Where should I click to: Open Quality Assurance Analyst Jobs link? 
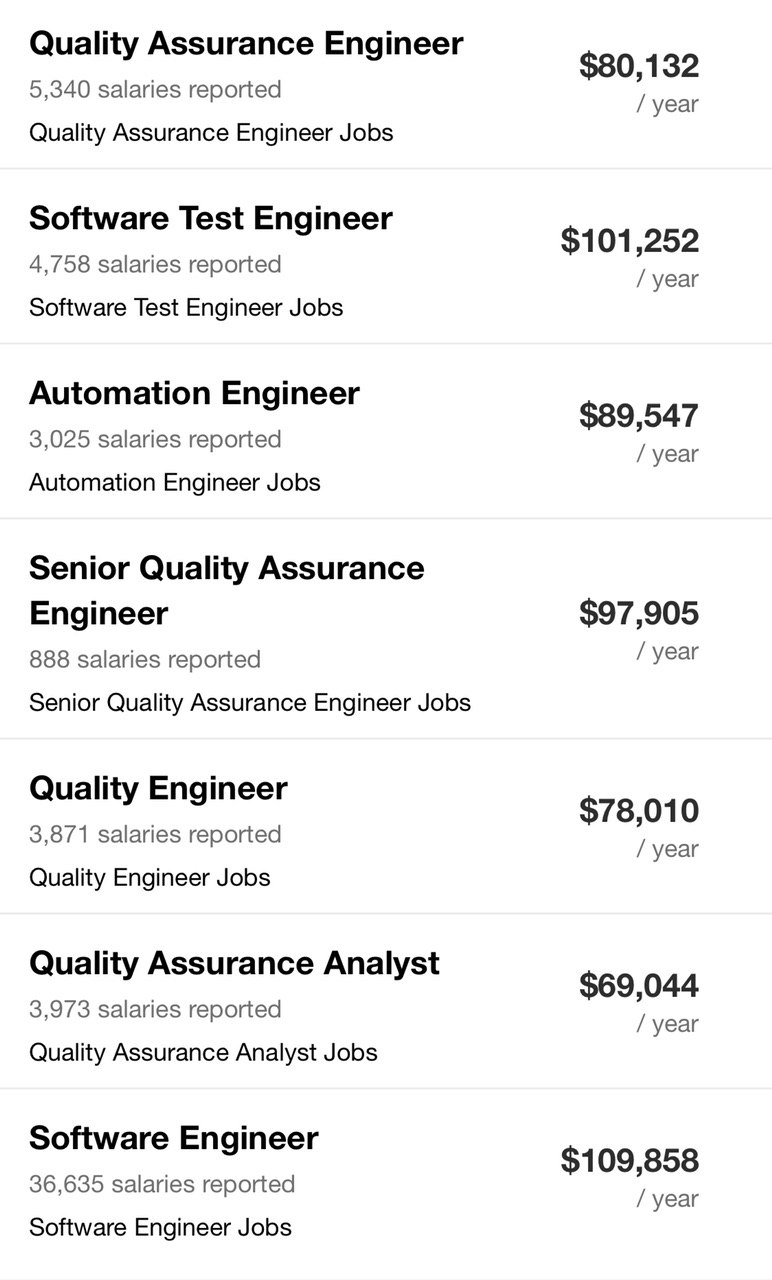[x=203, y=1052]
